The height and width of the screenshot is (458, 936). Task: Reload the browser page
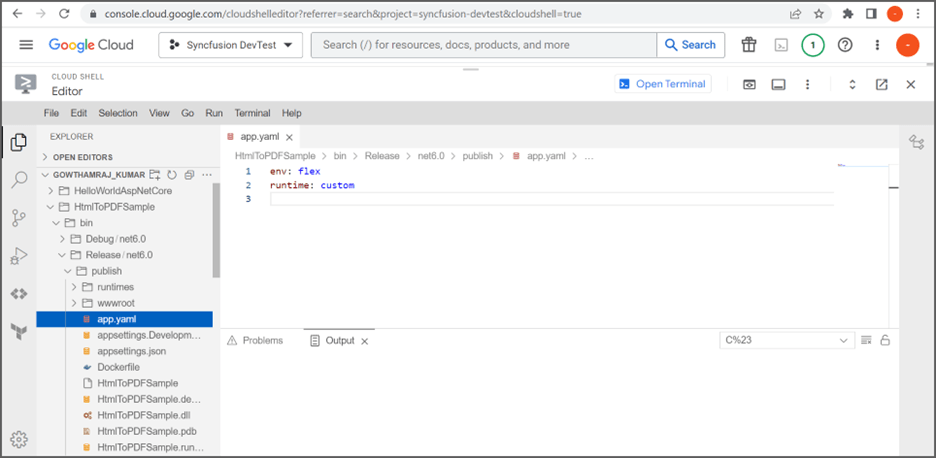click(x=64, y=14)
